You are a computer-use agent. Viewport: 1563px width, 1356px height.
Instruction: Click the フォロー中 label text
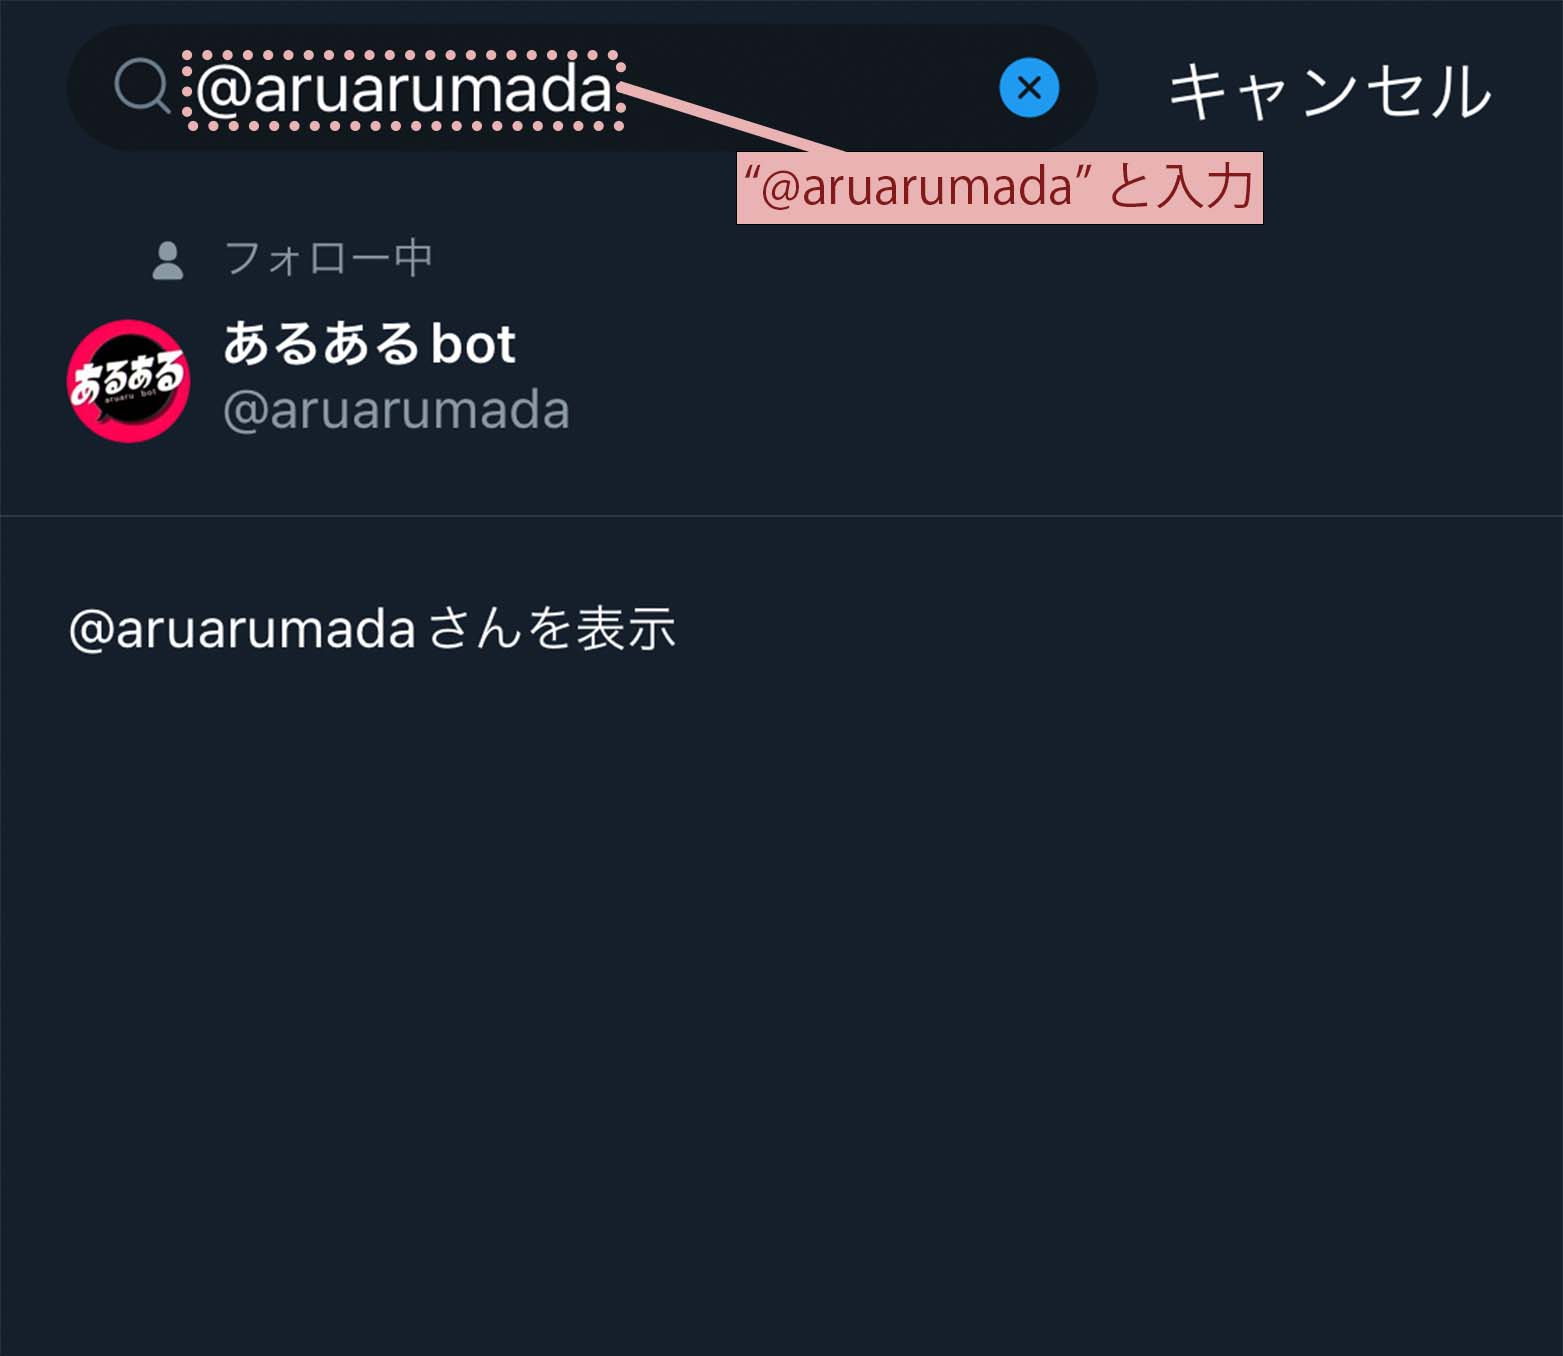tap(329, 259)
